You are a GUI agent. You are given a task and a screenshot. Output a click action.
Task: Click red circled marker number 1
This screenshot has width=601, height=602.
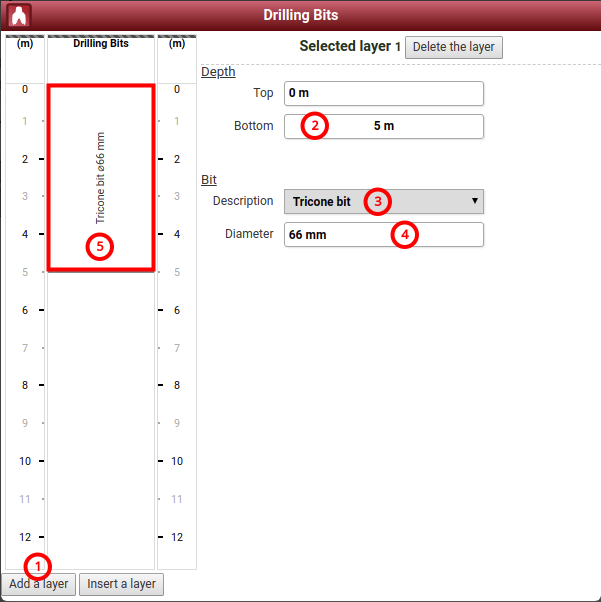[37, 565]
